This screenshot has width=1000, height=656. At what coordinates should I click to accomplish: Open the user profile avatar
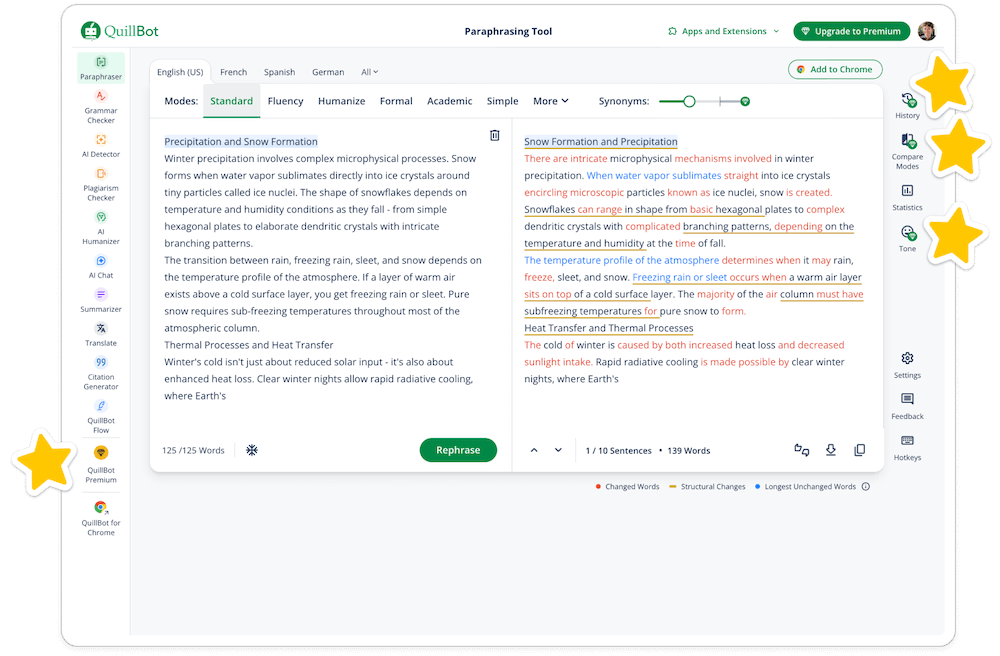pyautogui.click(x=927, y=31)
